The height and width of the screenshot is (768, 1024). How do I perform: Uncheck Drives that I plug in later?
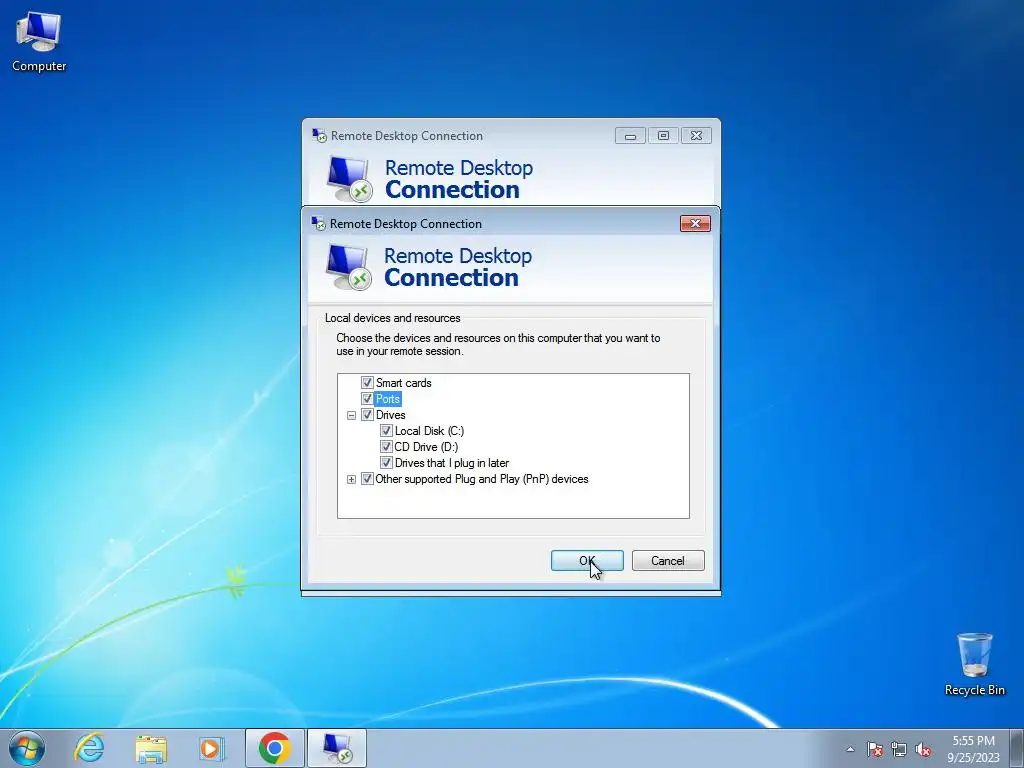coord(386,463)
